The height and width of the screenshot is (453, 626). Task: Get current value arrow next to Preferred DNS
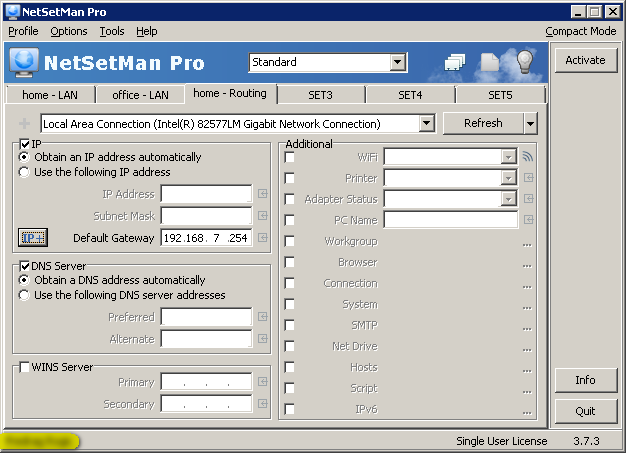263,317
